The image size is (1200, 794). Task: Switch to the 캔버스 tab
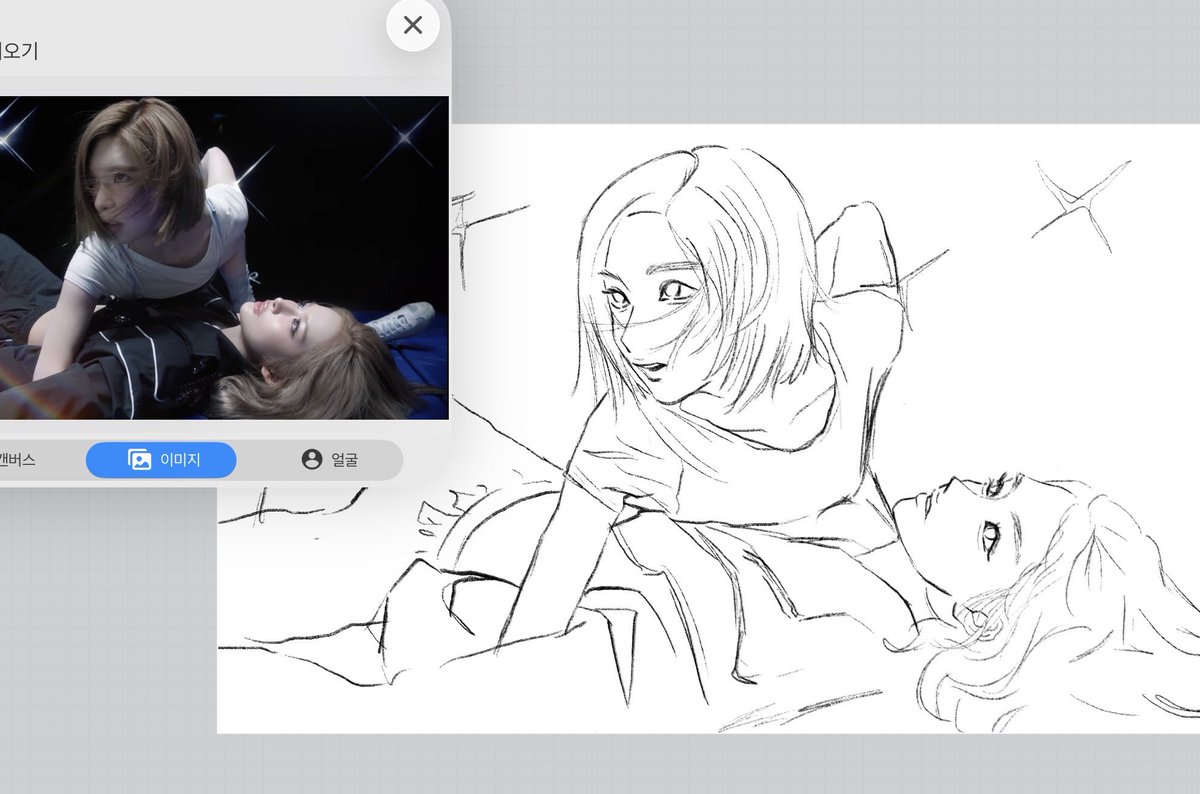17,460
